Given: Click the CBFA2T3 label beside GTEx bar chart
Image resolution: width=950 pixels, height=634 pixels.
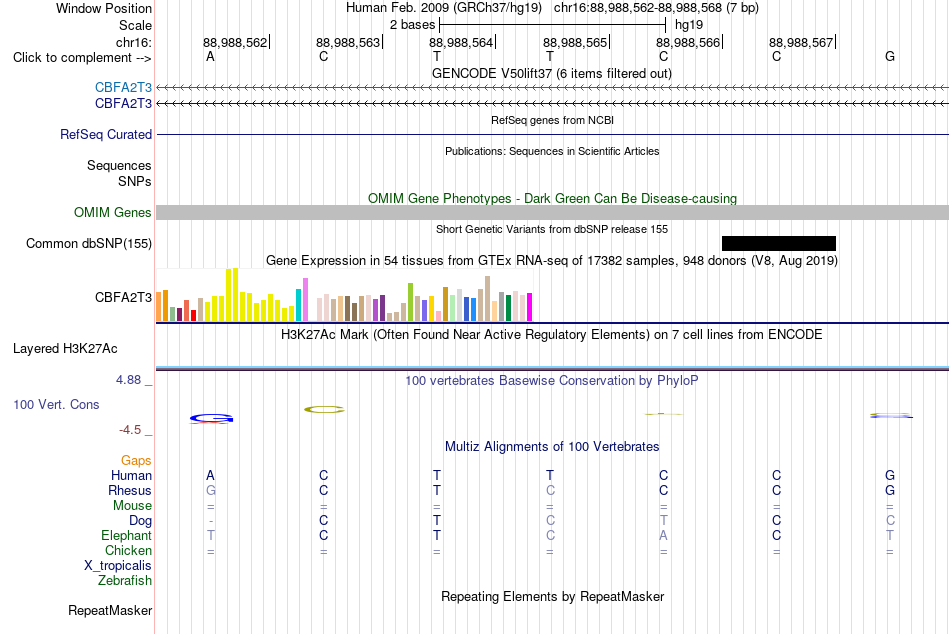Looking at the screenshot, I should coord(123,297).
